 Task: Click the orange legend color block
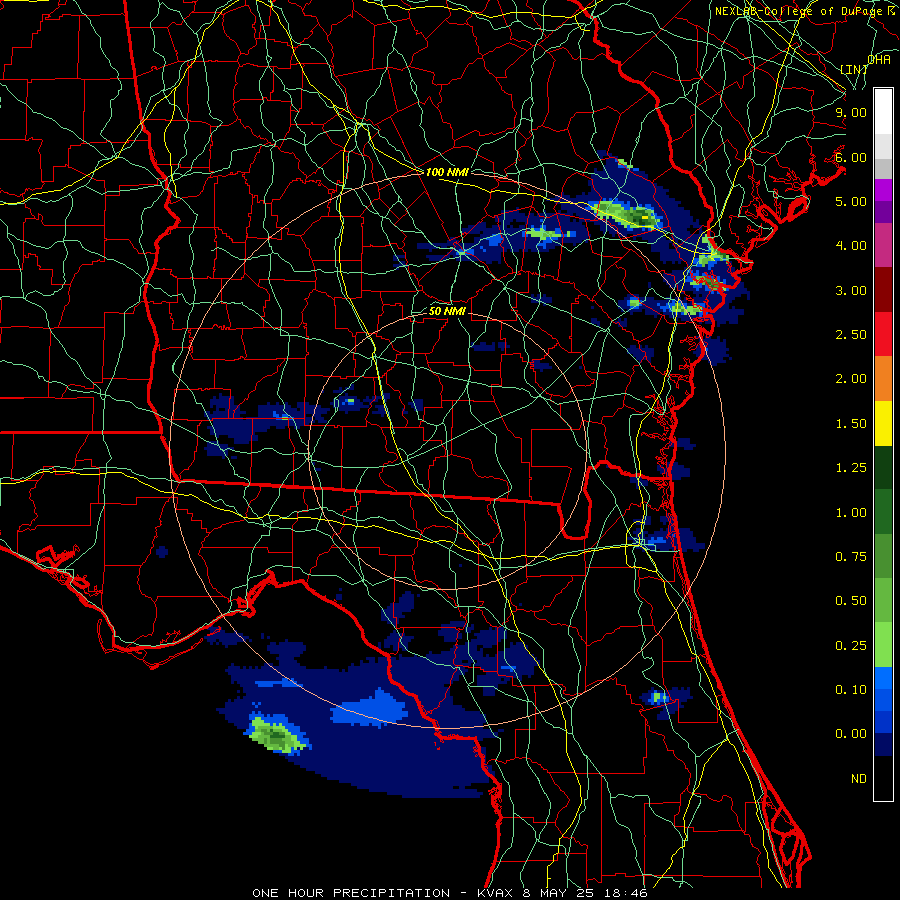coord(883,379)
